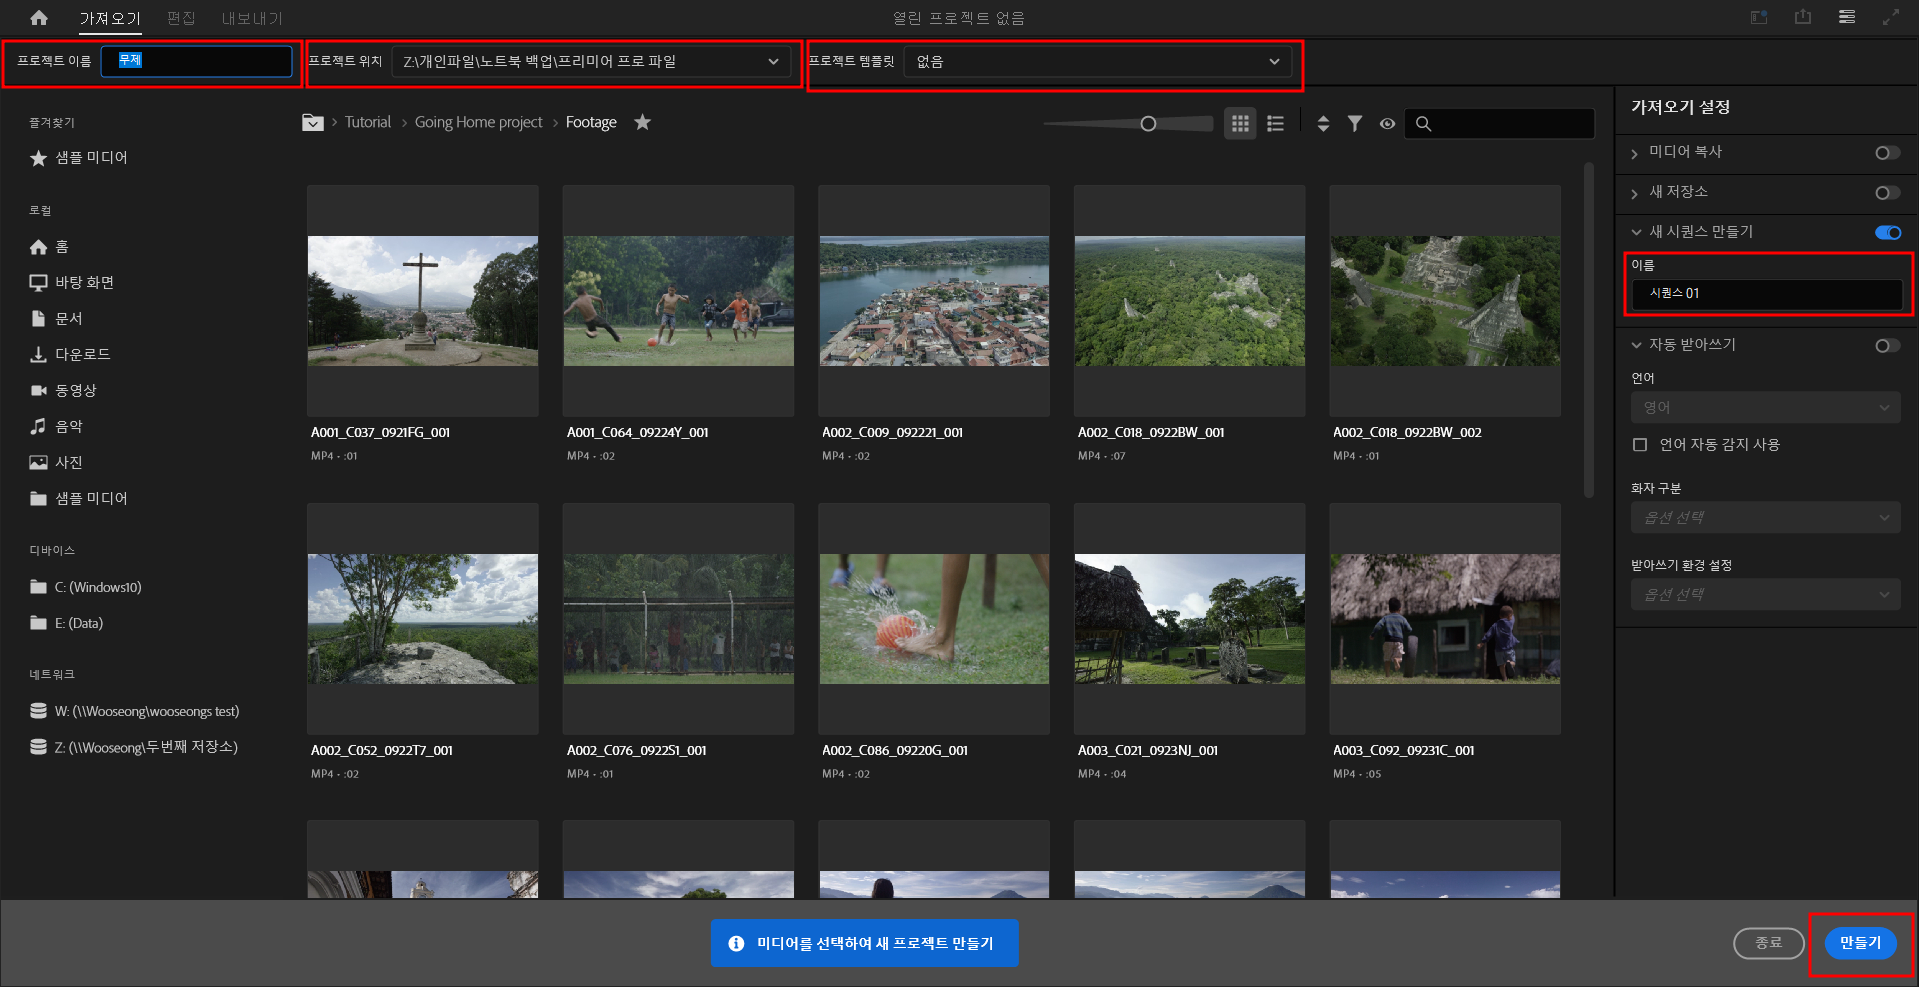
Task: Select 샘플 미디어 under favorites
Action: (x=79, y=157)
